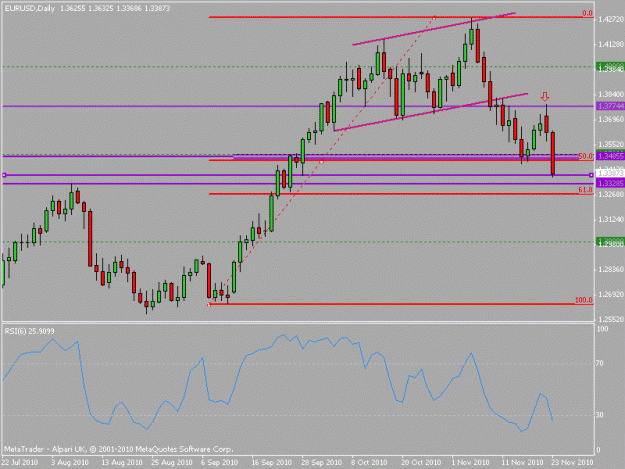The image size is (625, 469).
Task: Click the 8 Oct 2010 date label
Action: [369, 462]
